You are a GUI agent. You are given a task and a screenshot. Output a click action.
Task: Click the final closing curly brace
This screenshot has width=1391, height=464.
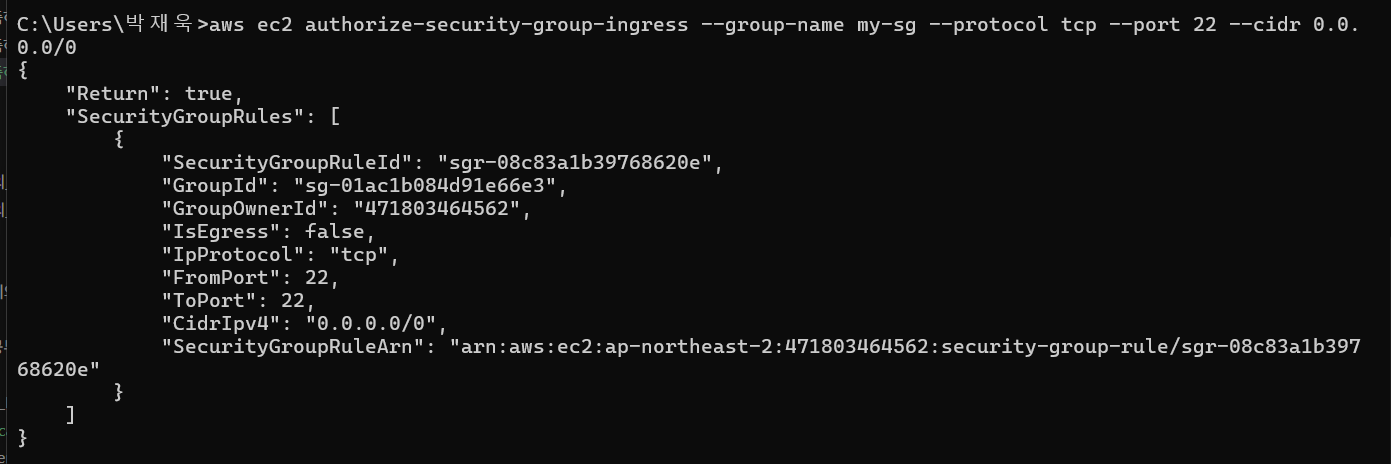pyautogui.click(x=24, y=438)
